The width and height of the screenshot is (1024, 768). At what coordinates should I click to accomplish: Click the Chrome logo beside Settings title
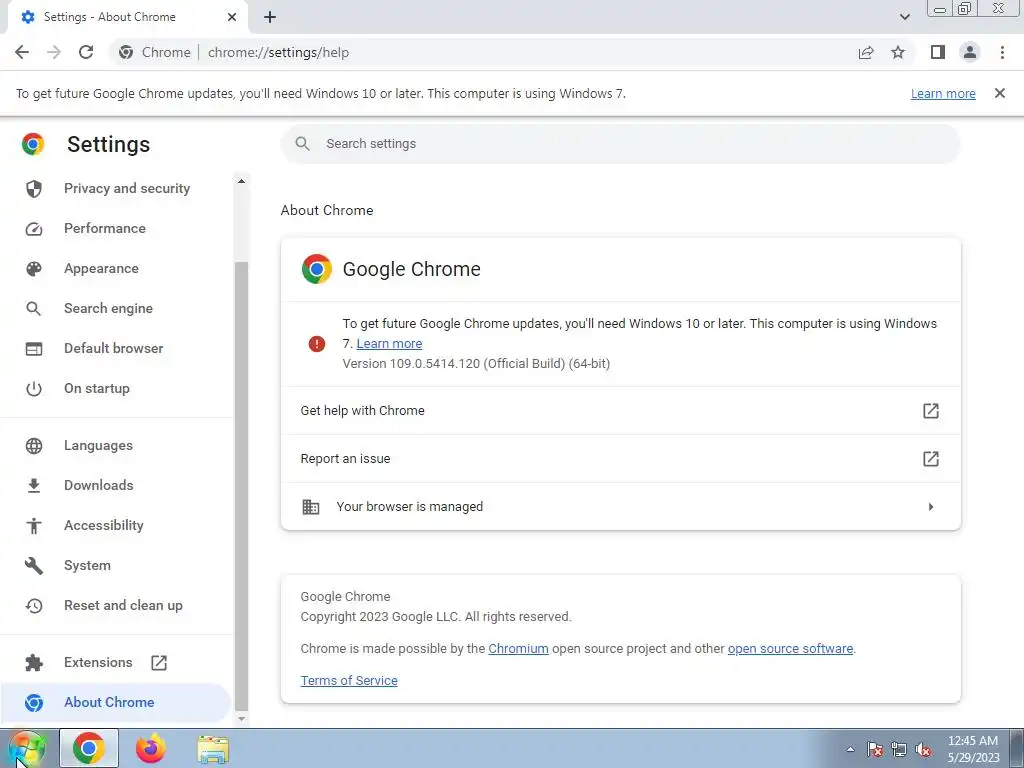click(x=33, y=144)
